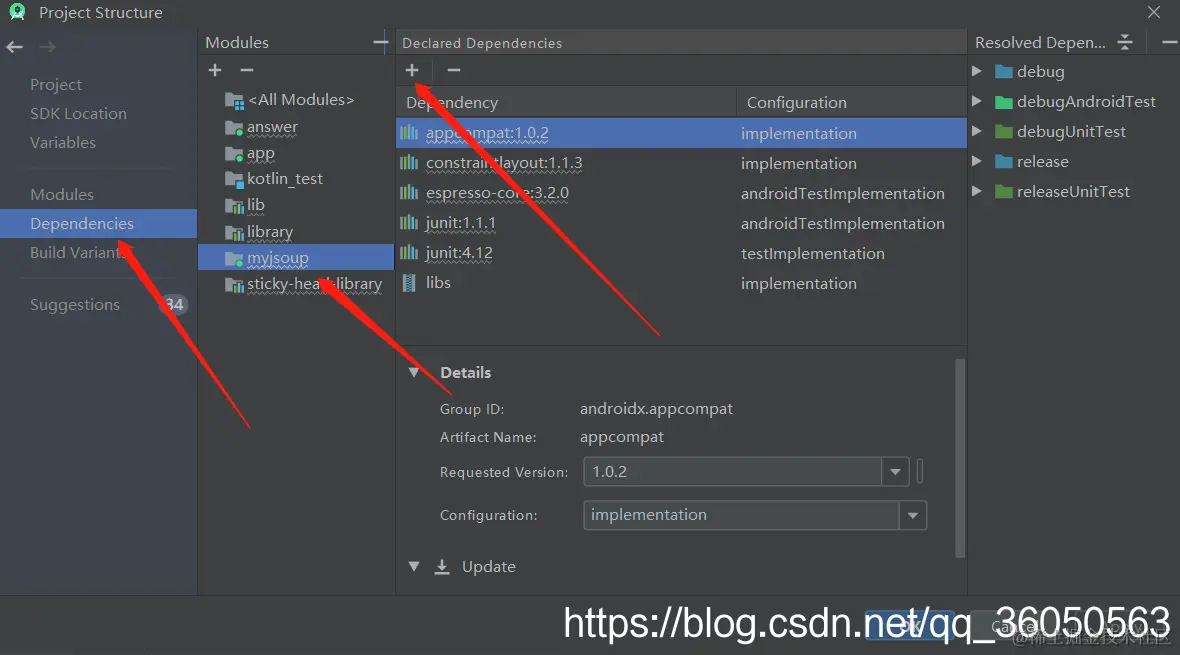
Task: Open the Suggestions section
Action: 75,304
